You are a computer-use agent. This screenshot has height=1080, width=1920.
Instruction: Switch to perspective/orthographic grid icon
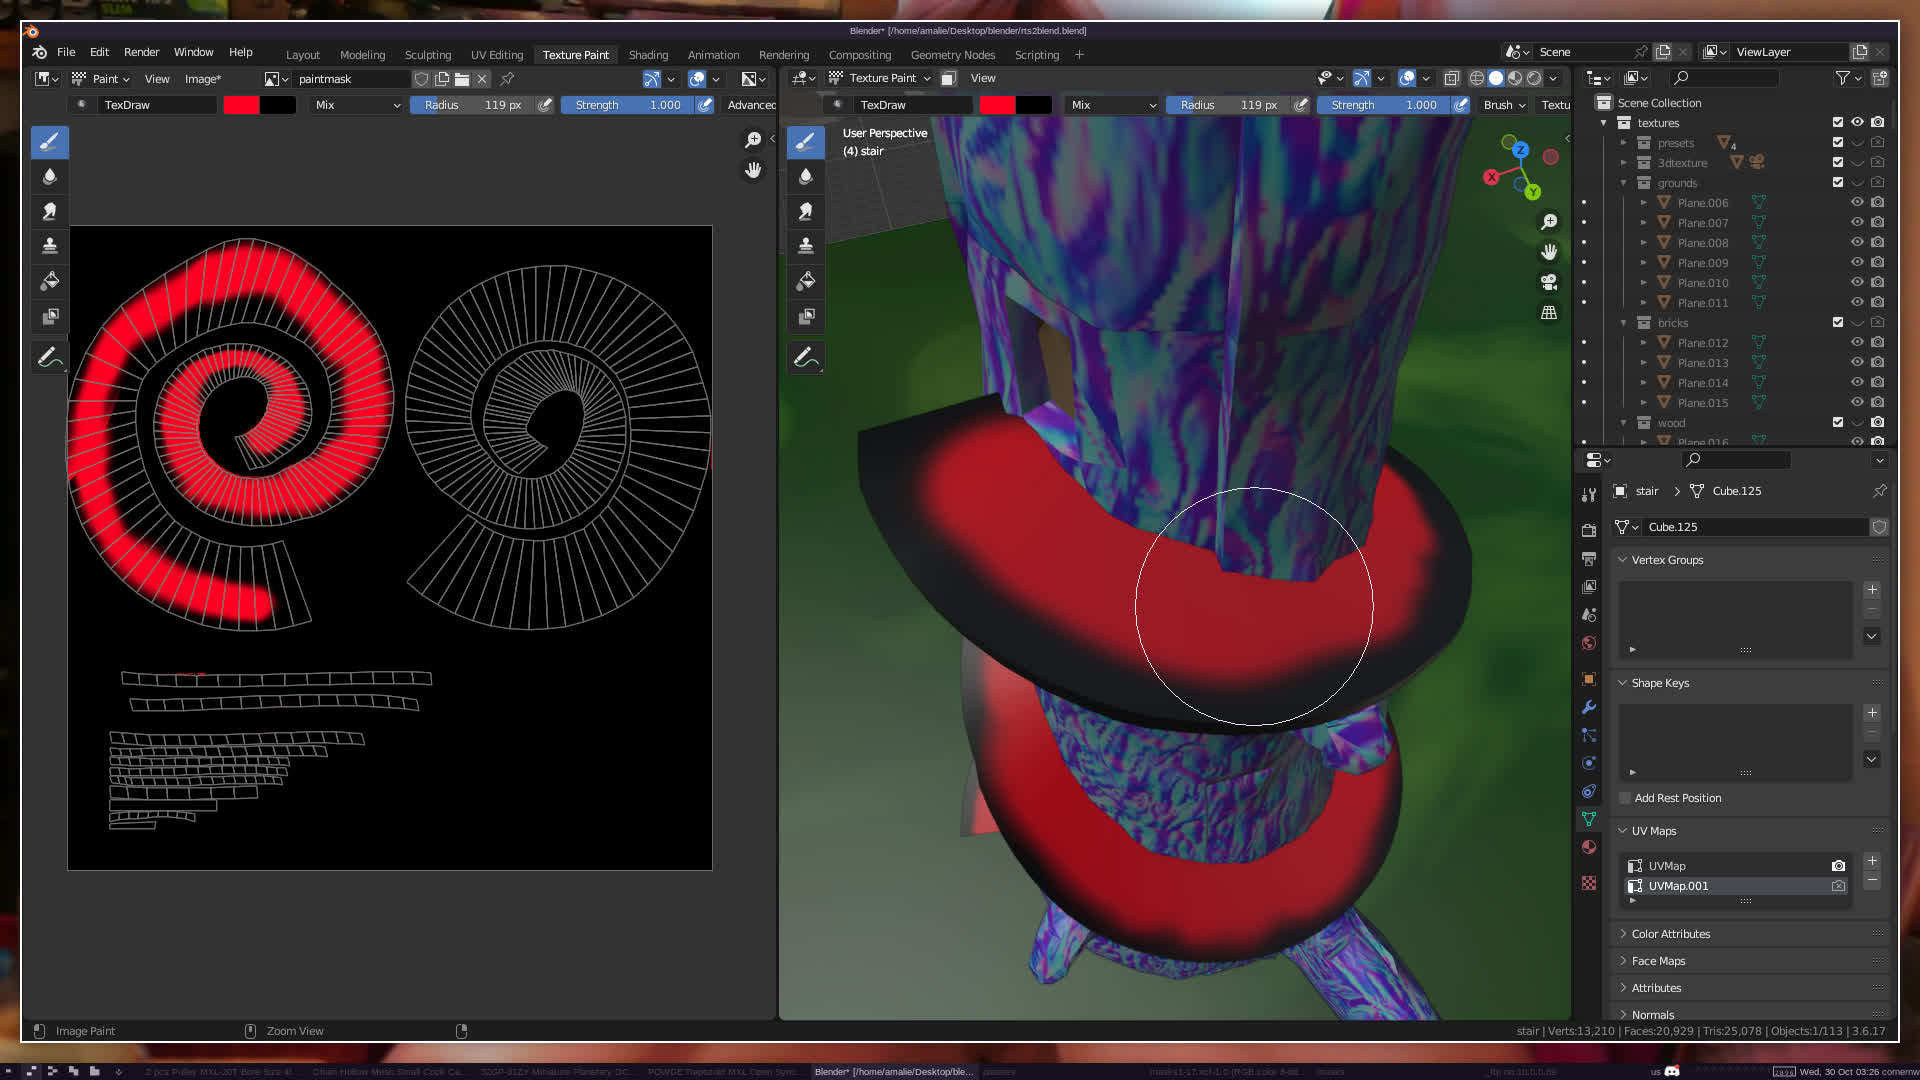pyautogui.click(x=1549, y=313)
